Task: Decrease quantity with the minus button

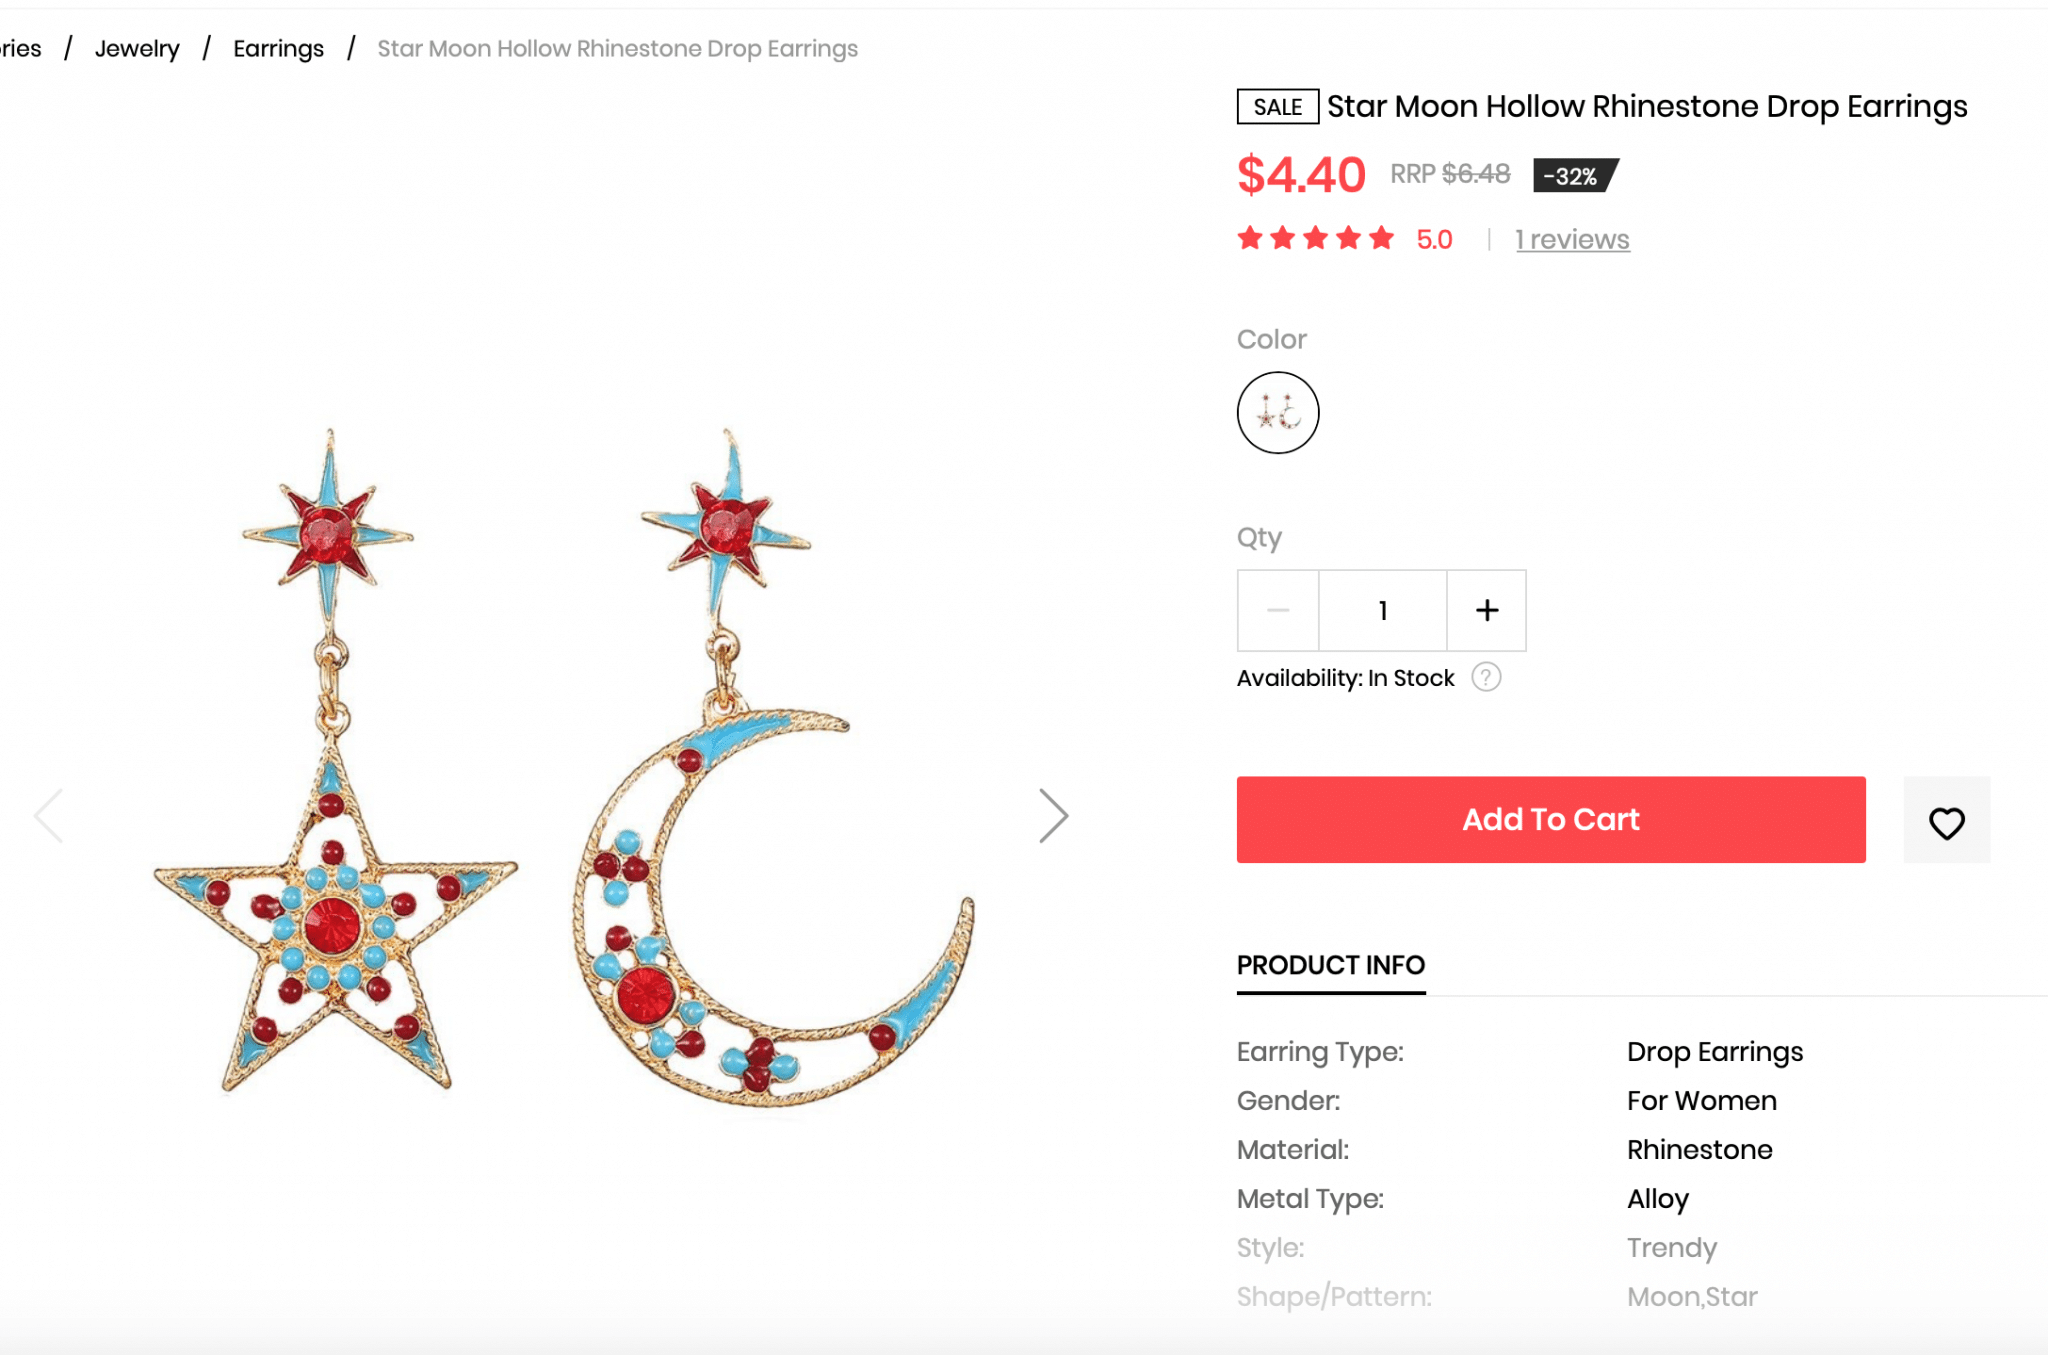Action: click(x=1277, y=610)
